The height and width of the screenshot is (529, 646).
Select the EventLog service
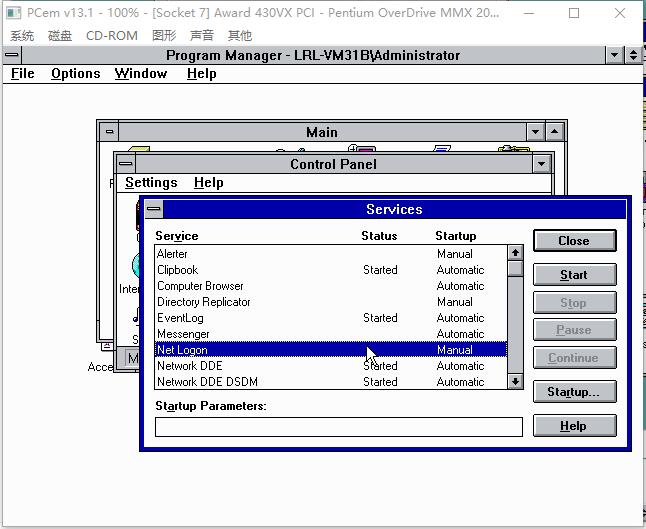tap(331, 318)
